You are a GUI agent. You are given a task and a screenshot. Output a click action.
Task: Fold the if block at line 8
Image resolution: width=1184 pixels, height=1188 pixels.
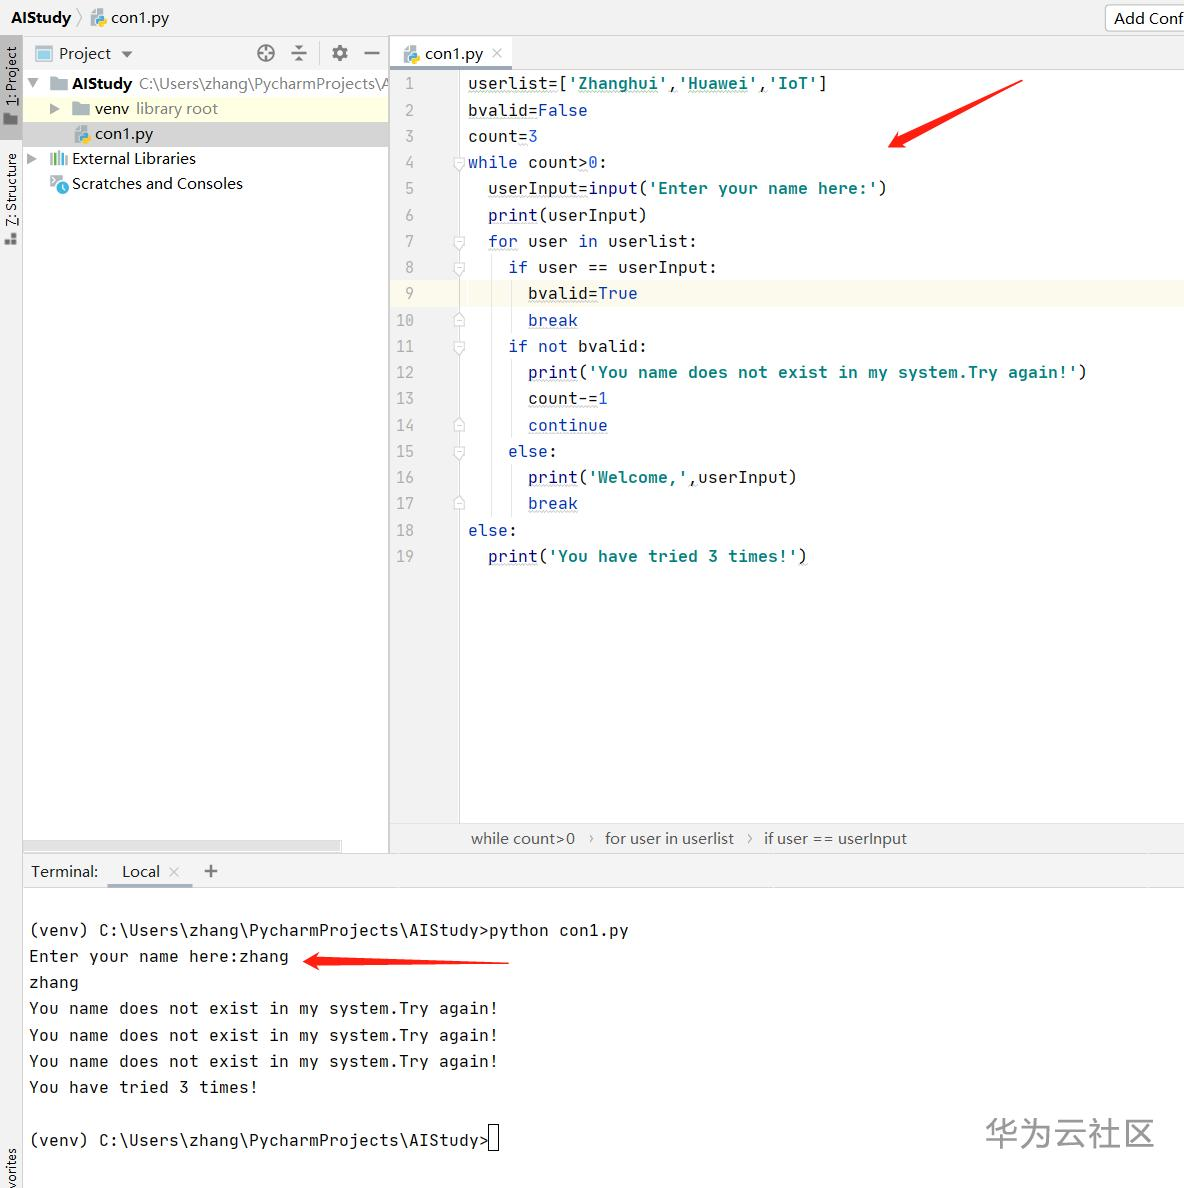tap(458, 268)
